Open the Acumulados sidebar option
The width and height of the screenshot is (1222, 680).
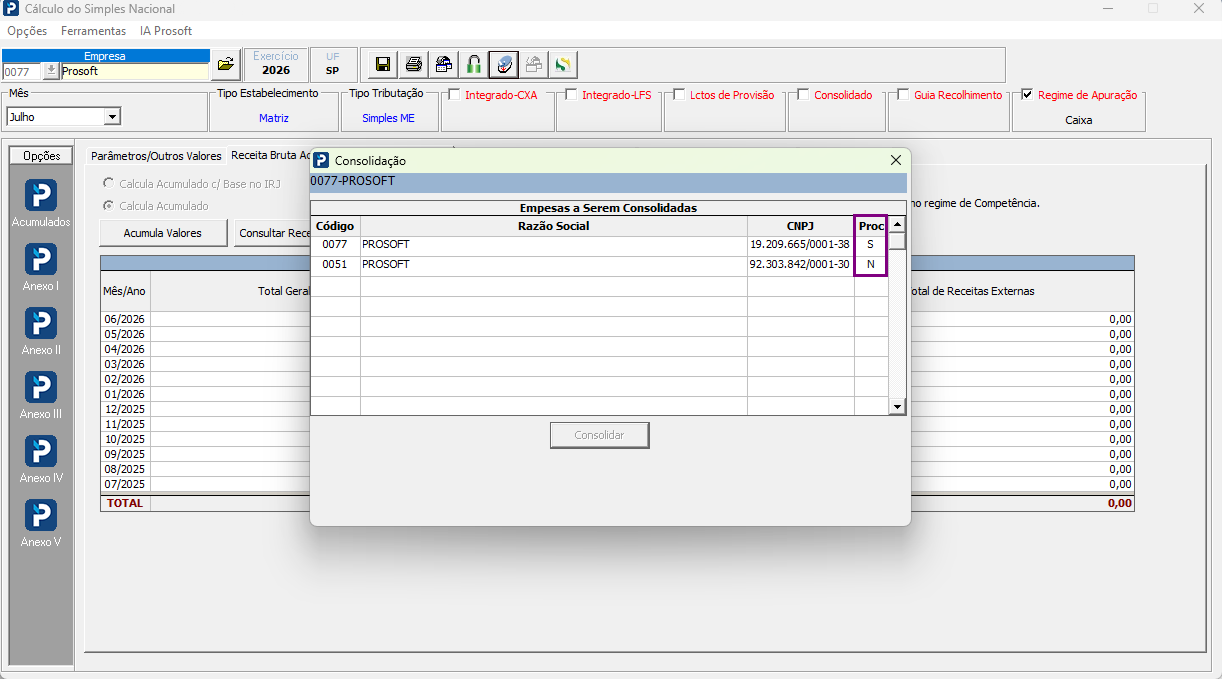[x=41, y=203]
